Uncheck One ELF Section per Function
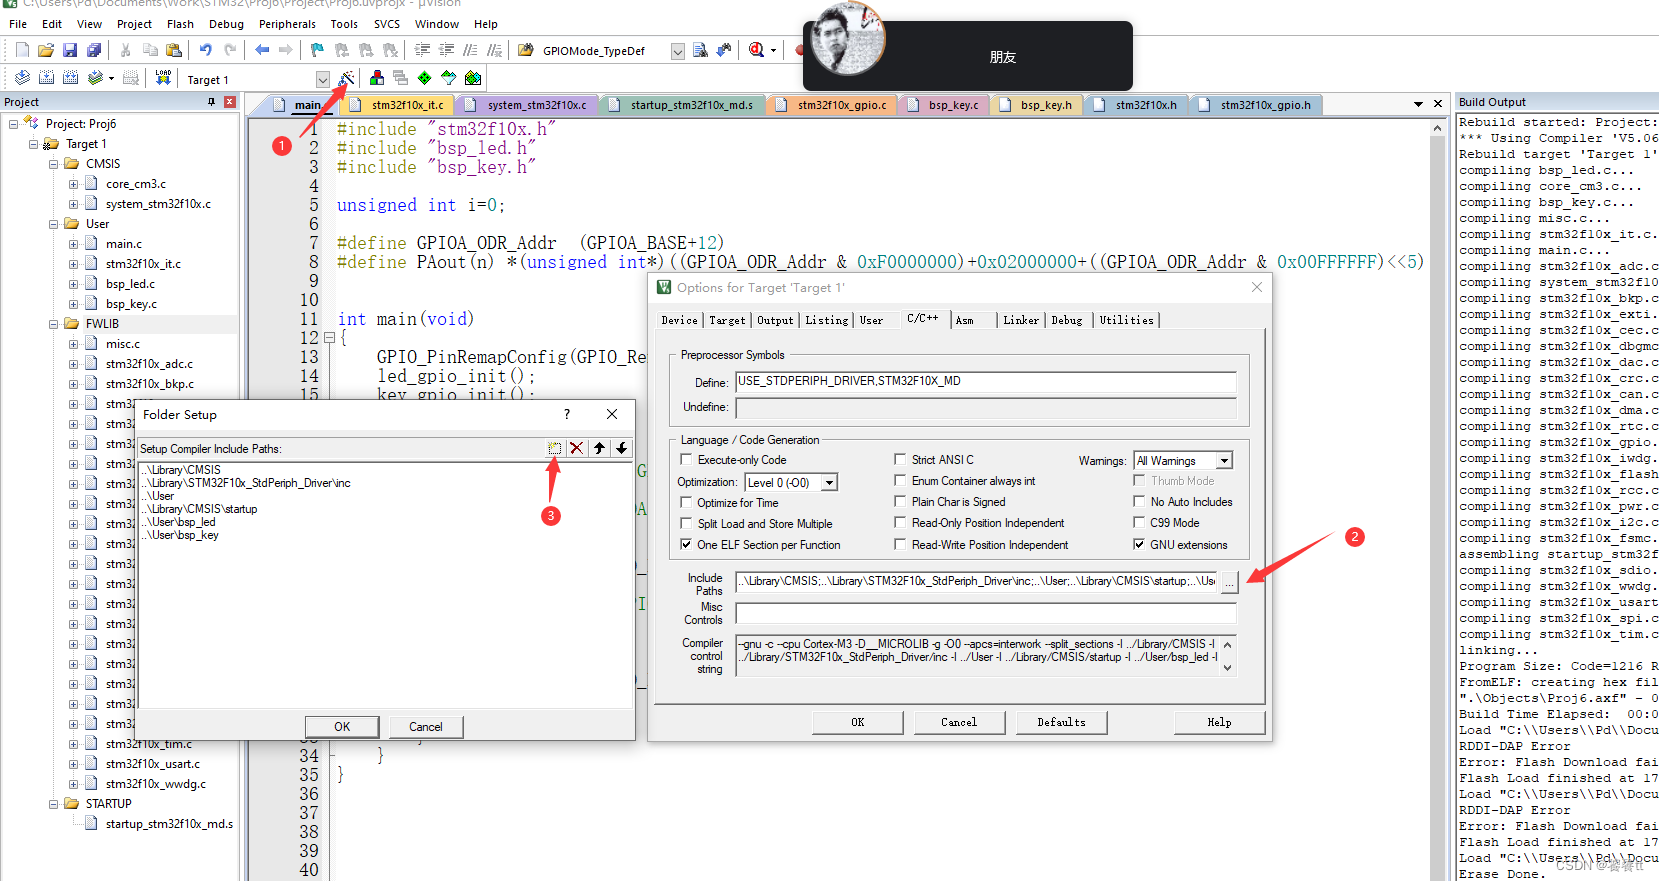The height and width of the screenshot is (881, 1659). [686, 544]
